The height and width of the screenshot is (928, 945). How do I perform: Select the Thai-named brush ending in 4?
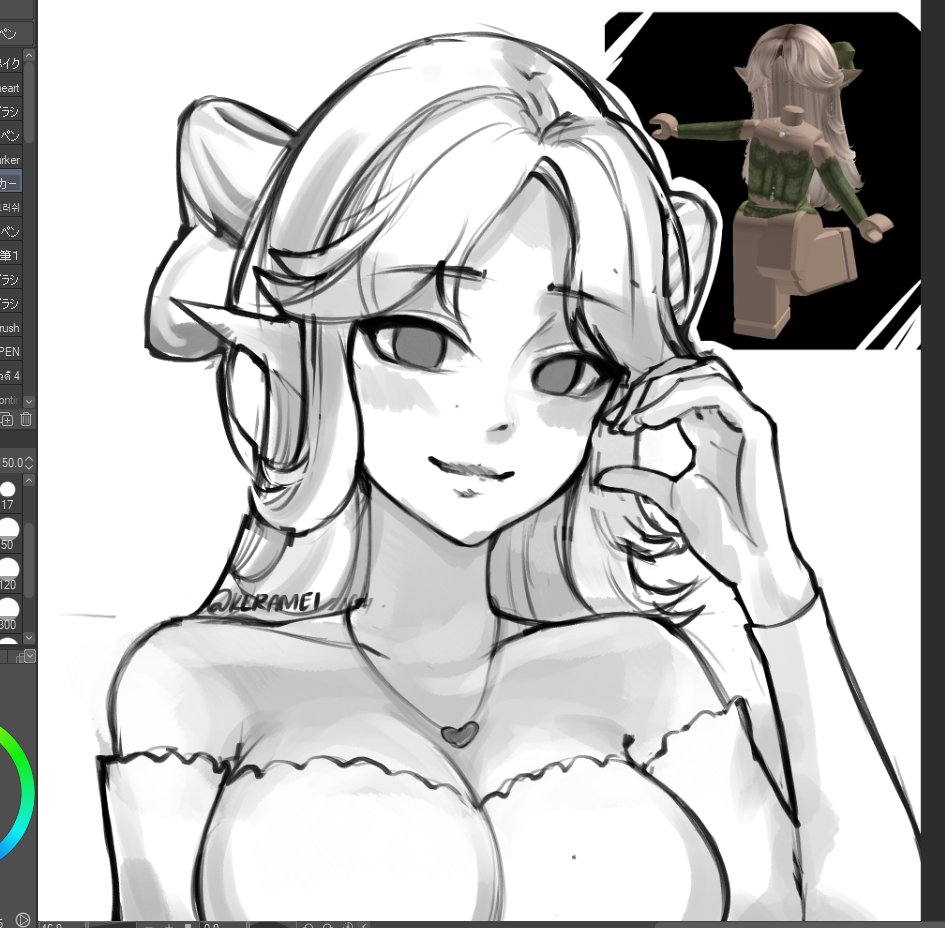point(10,375)
